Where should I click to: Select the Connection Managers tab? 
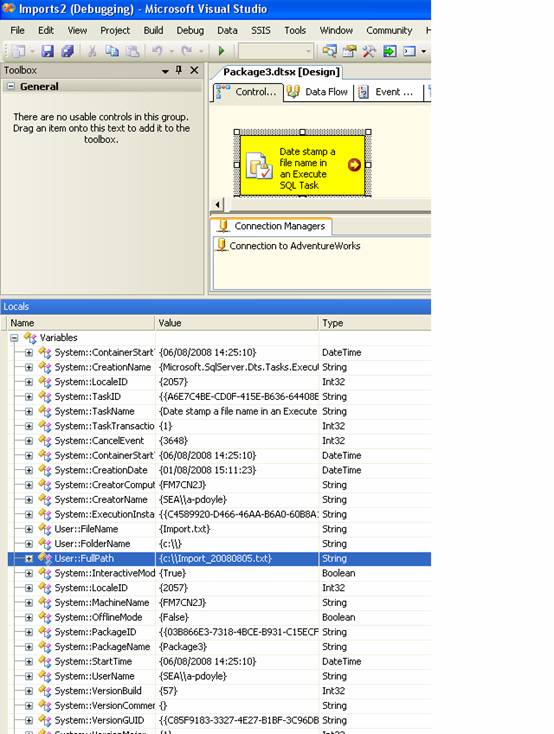tap(272, 226)
